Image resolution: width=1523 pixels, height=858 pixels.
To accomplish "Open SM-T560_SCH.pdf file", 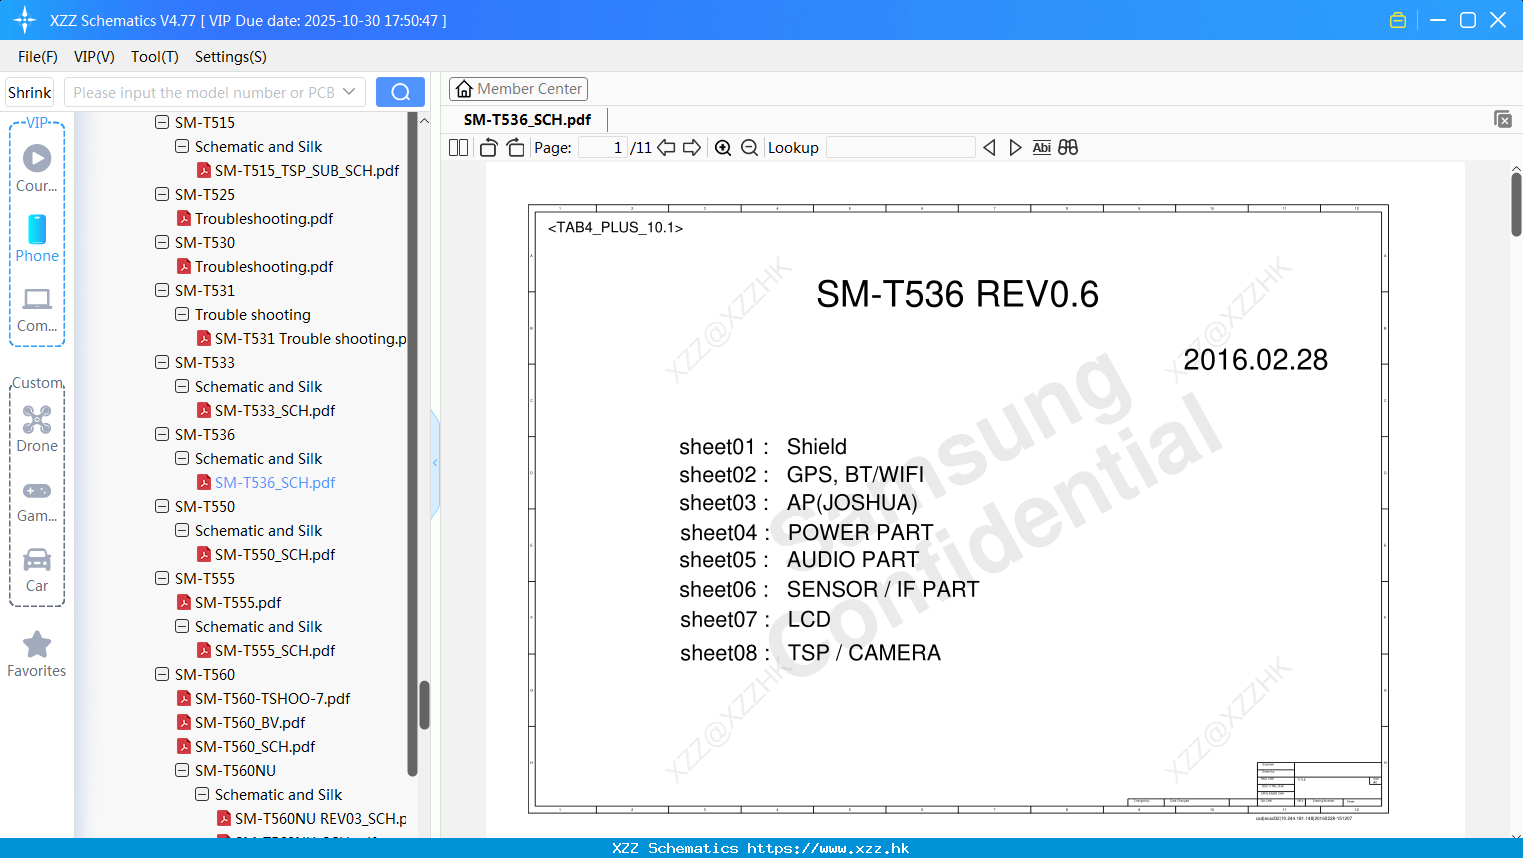I will (246, 746).
